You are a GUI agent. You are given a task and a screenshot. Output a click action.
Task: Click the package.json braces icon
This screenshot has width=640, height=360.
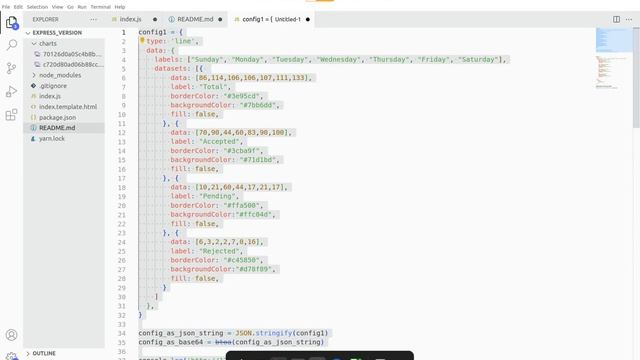(x=33, y=117)
